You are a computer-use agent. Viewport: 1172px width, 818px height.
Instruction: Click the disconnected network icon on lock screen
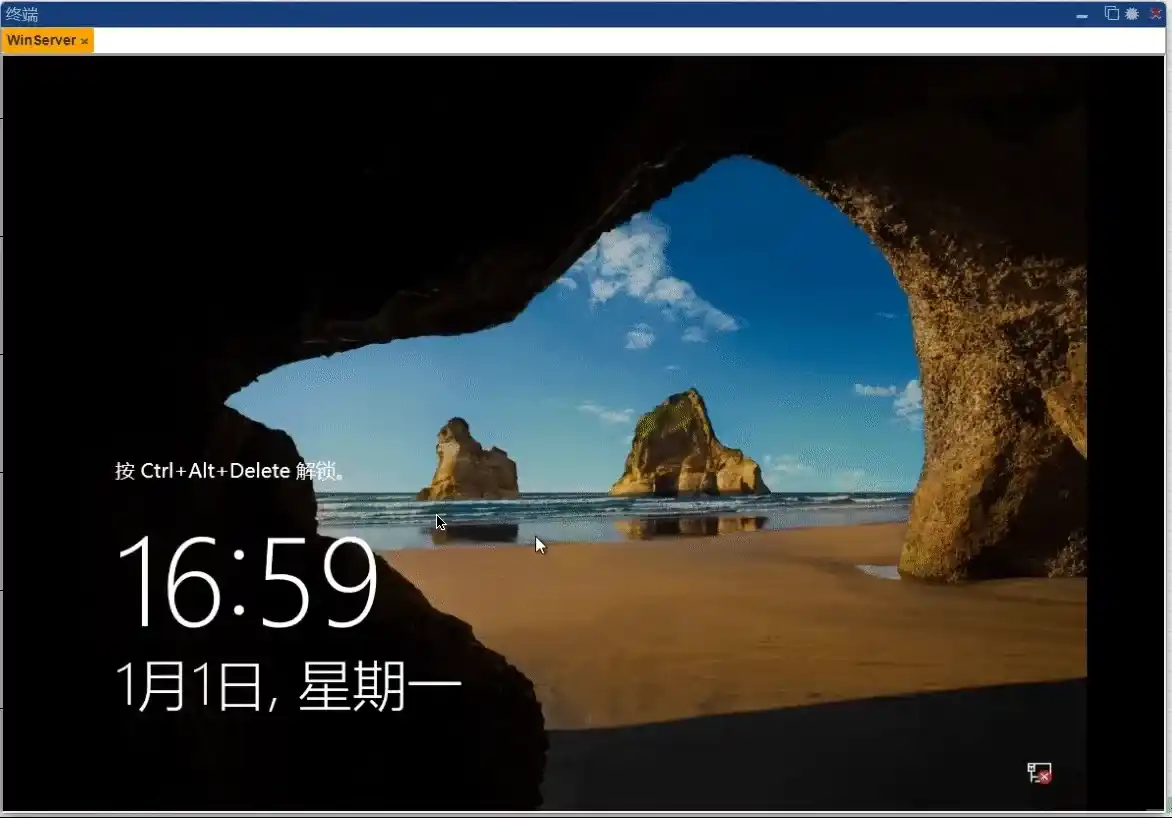pos(1039,772)
